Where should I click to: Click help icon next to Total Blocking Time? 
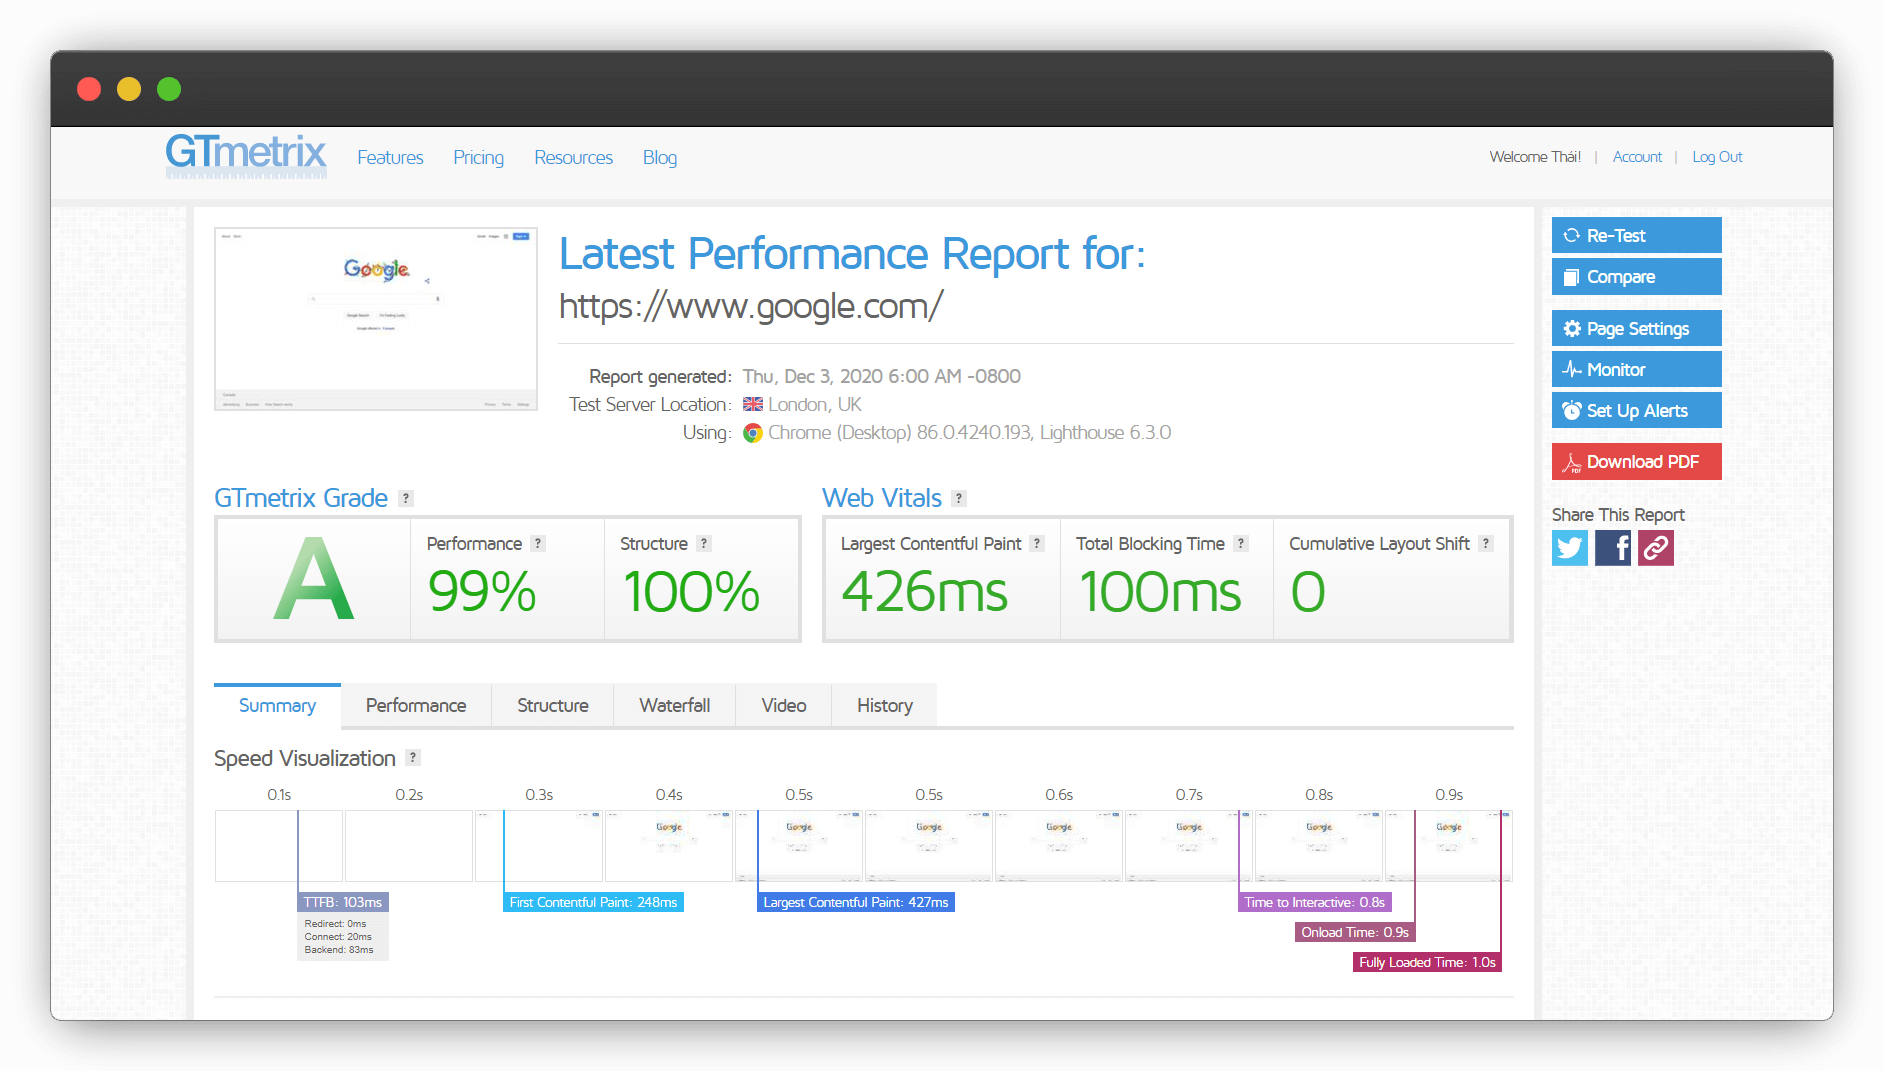click(1241, 543)
